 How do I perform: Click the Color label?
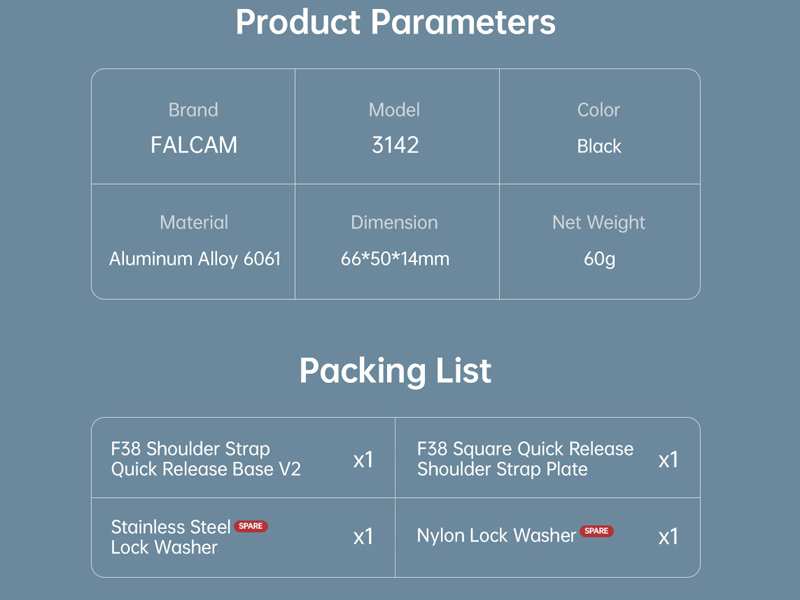[x=598, y=110]
